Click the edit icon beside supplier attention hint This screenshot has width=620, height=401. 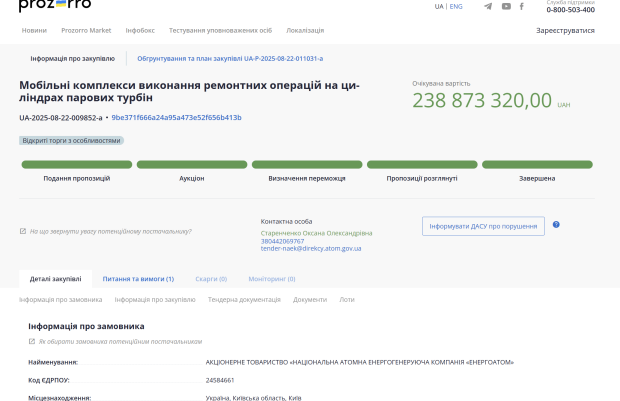coord(23,231)
